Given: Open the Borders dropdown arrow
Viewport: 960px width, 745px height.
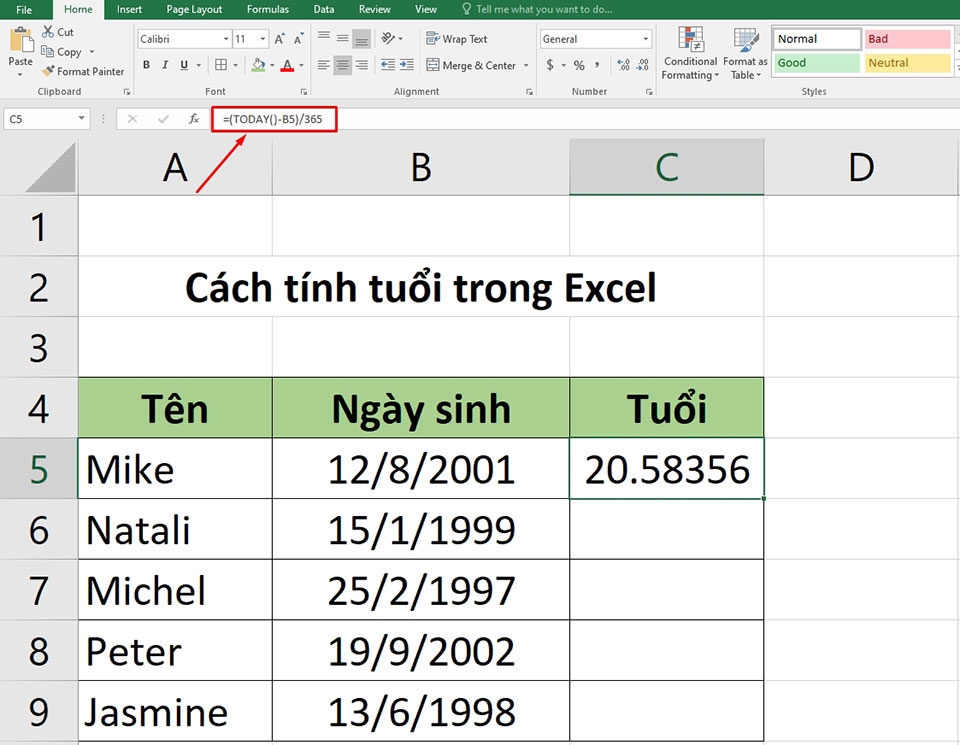Looking at the screenshot, I should (235, 64).
